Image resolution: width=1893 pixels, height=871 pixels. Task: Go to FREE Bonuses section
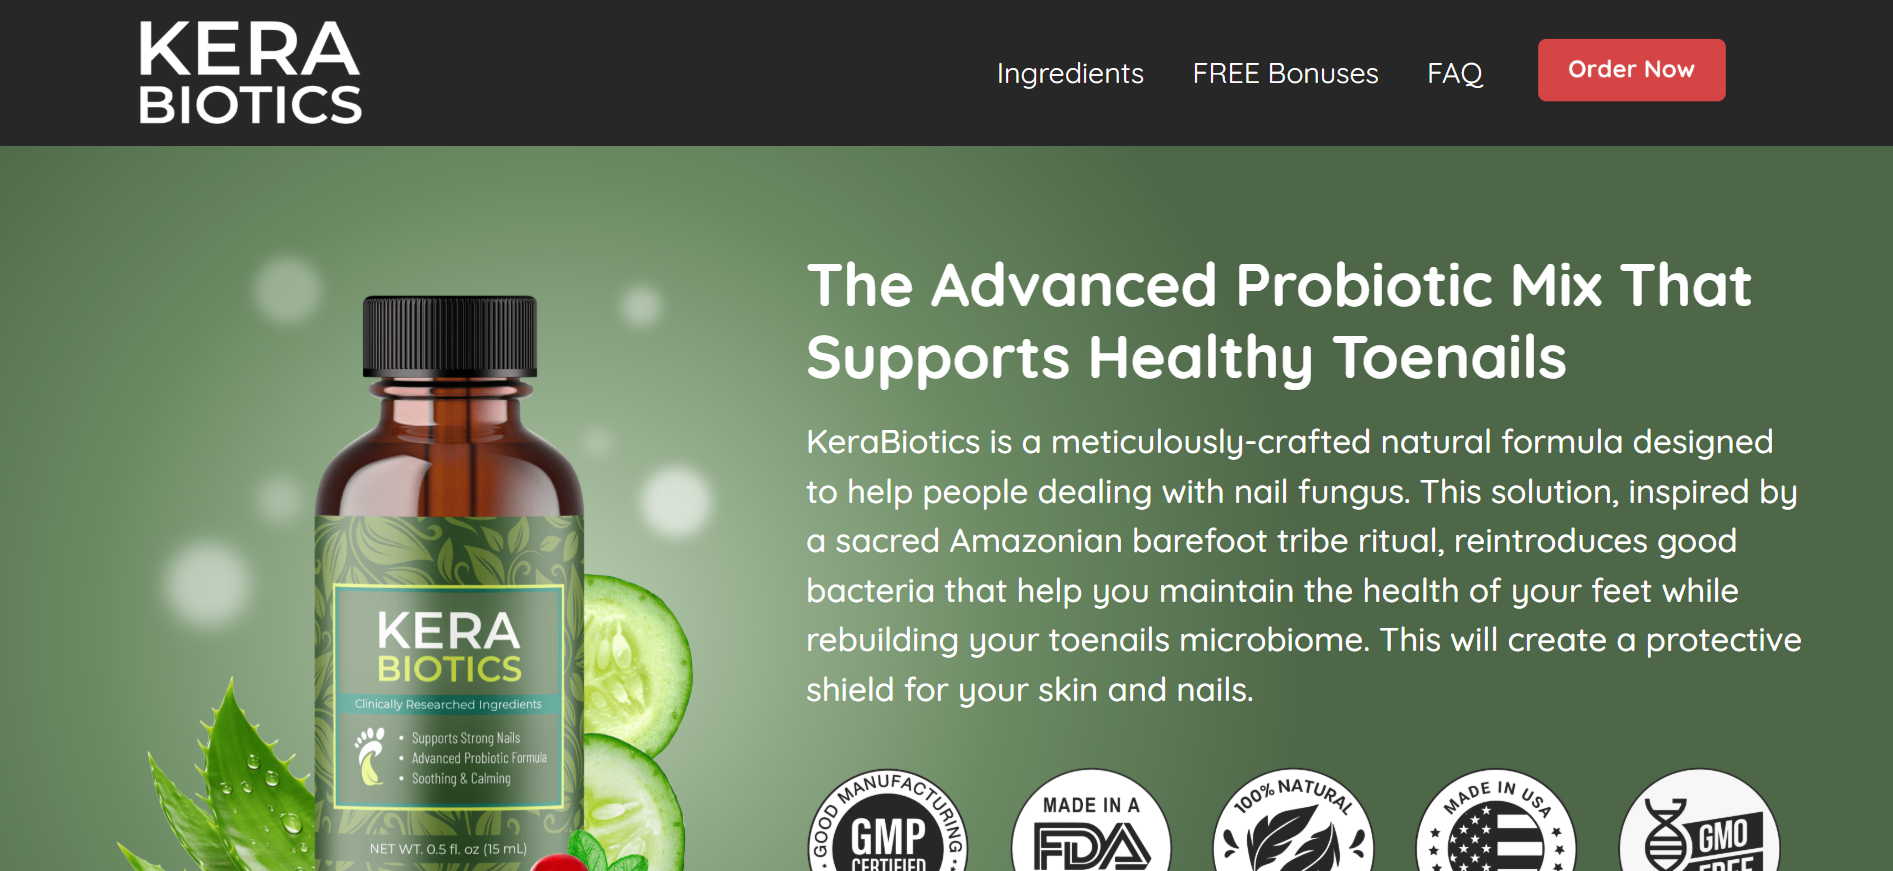(1285, 74)
